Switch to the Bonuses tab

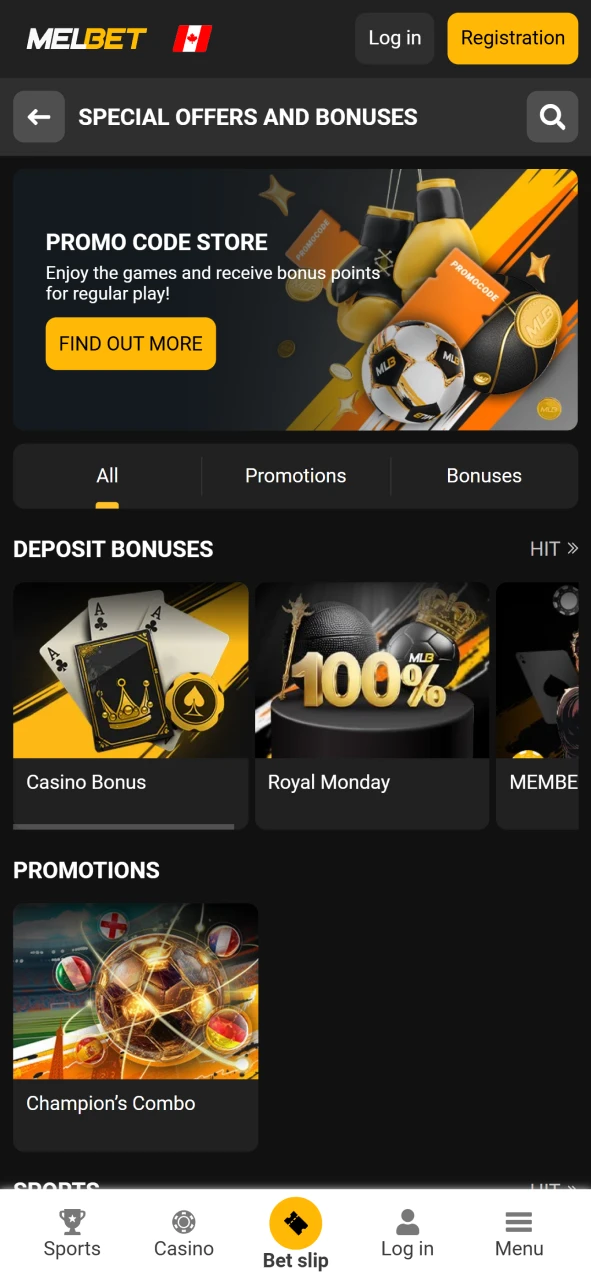tap(484, 476)
